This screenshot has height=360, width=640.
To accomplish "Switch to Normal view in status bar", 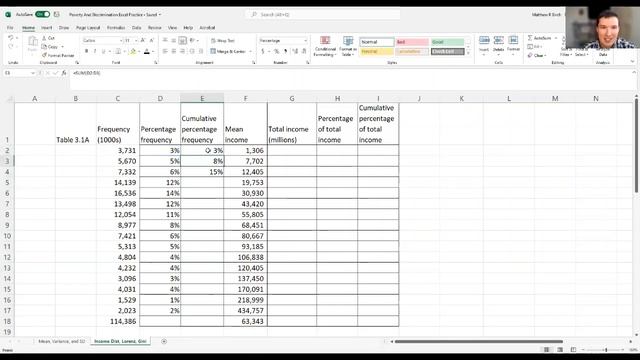I will click(x=547, y=350).
